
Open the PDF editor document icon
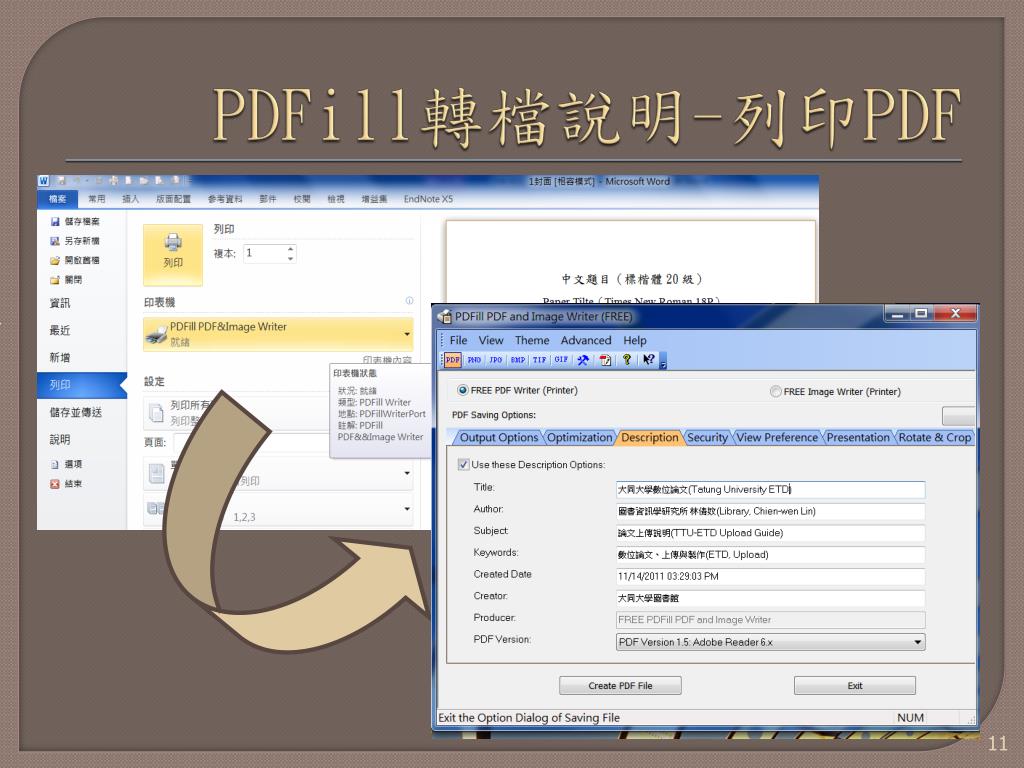605,360
